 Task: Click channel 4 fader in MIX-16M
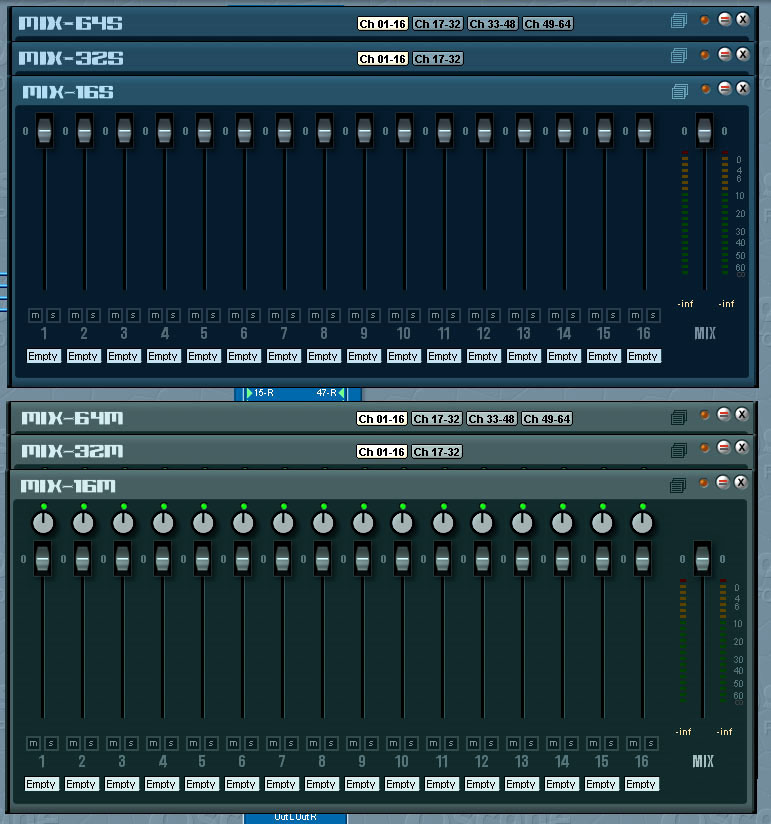[162, 558]
